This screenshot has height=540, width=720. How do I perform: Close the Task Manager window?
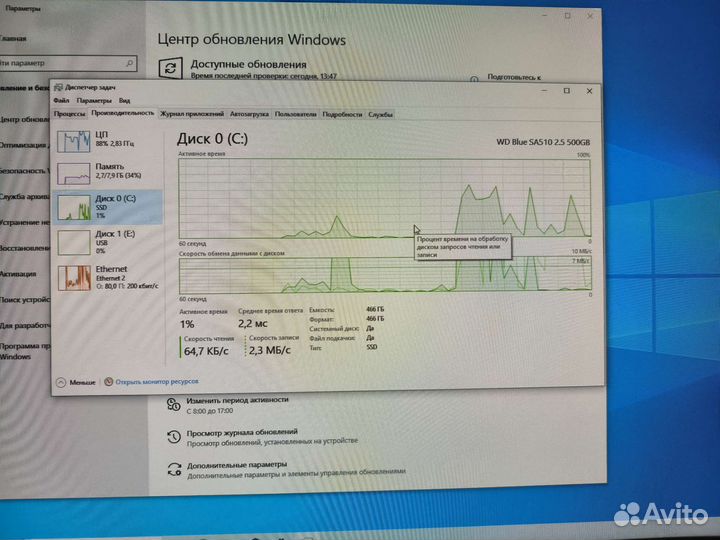coord(589,91)
